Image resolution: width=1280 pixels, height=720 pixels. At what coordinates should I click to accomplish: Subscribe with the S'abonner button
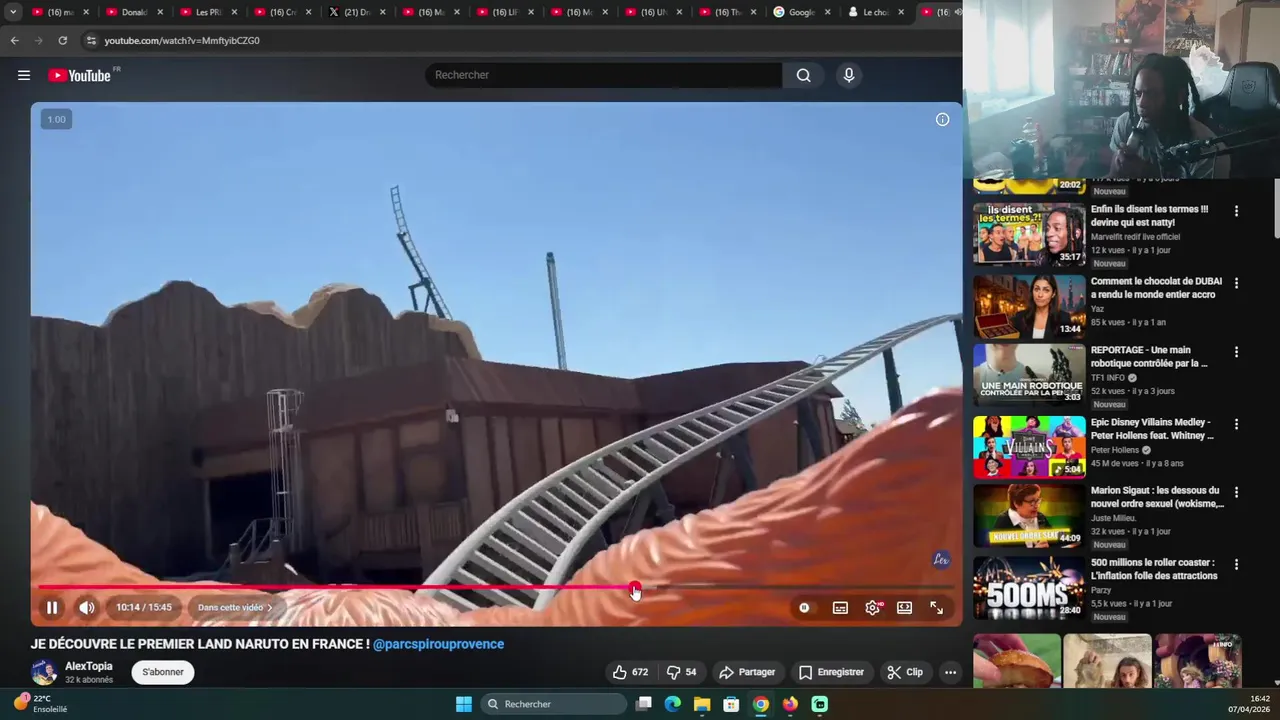163,672
